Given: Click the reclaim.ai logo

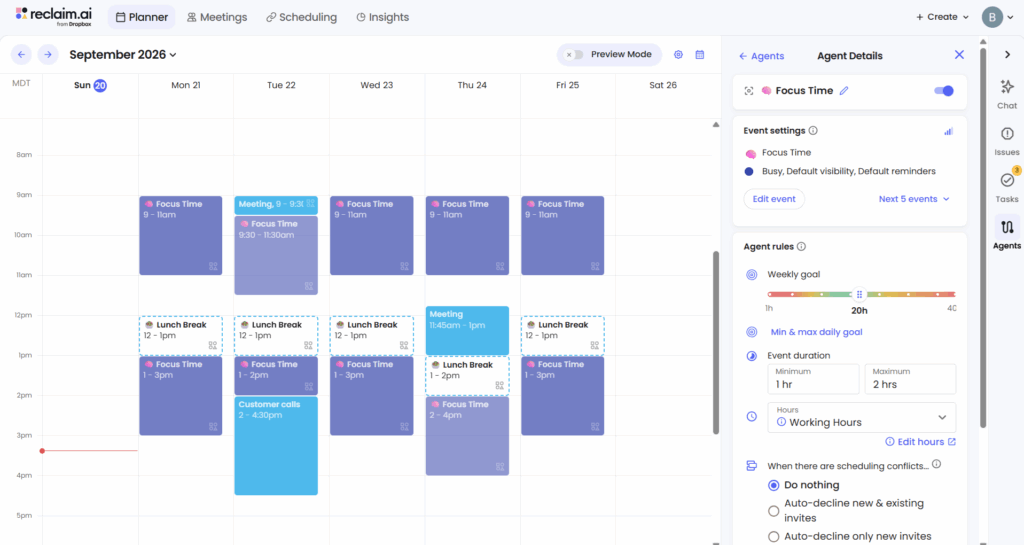Looking at the screenshot, I should click(54, 16).
